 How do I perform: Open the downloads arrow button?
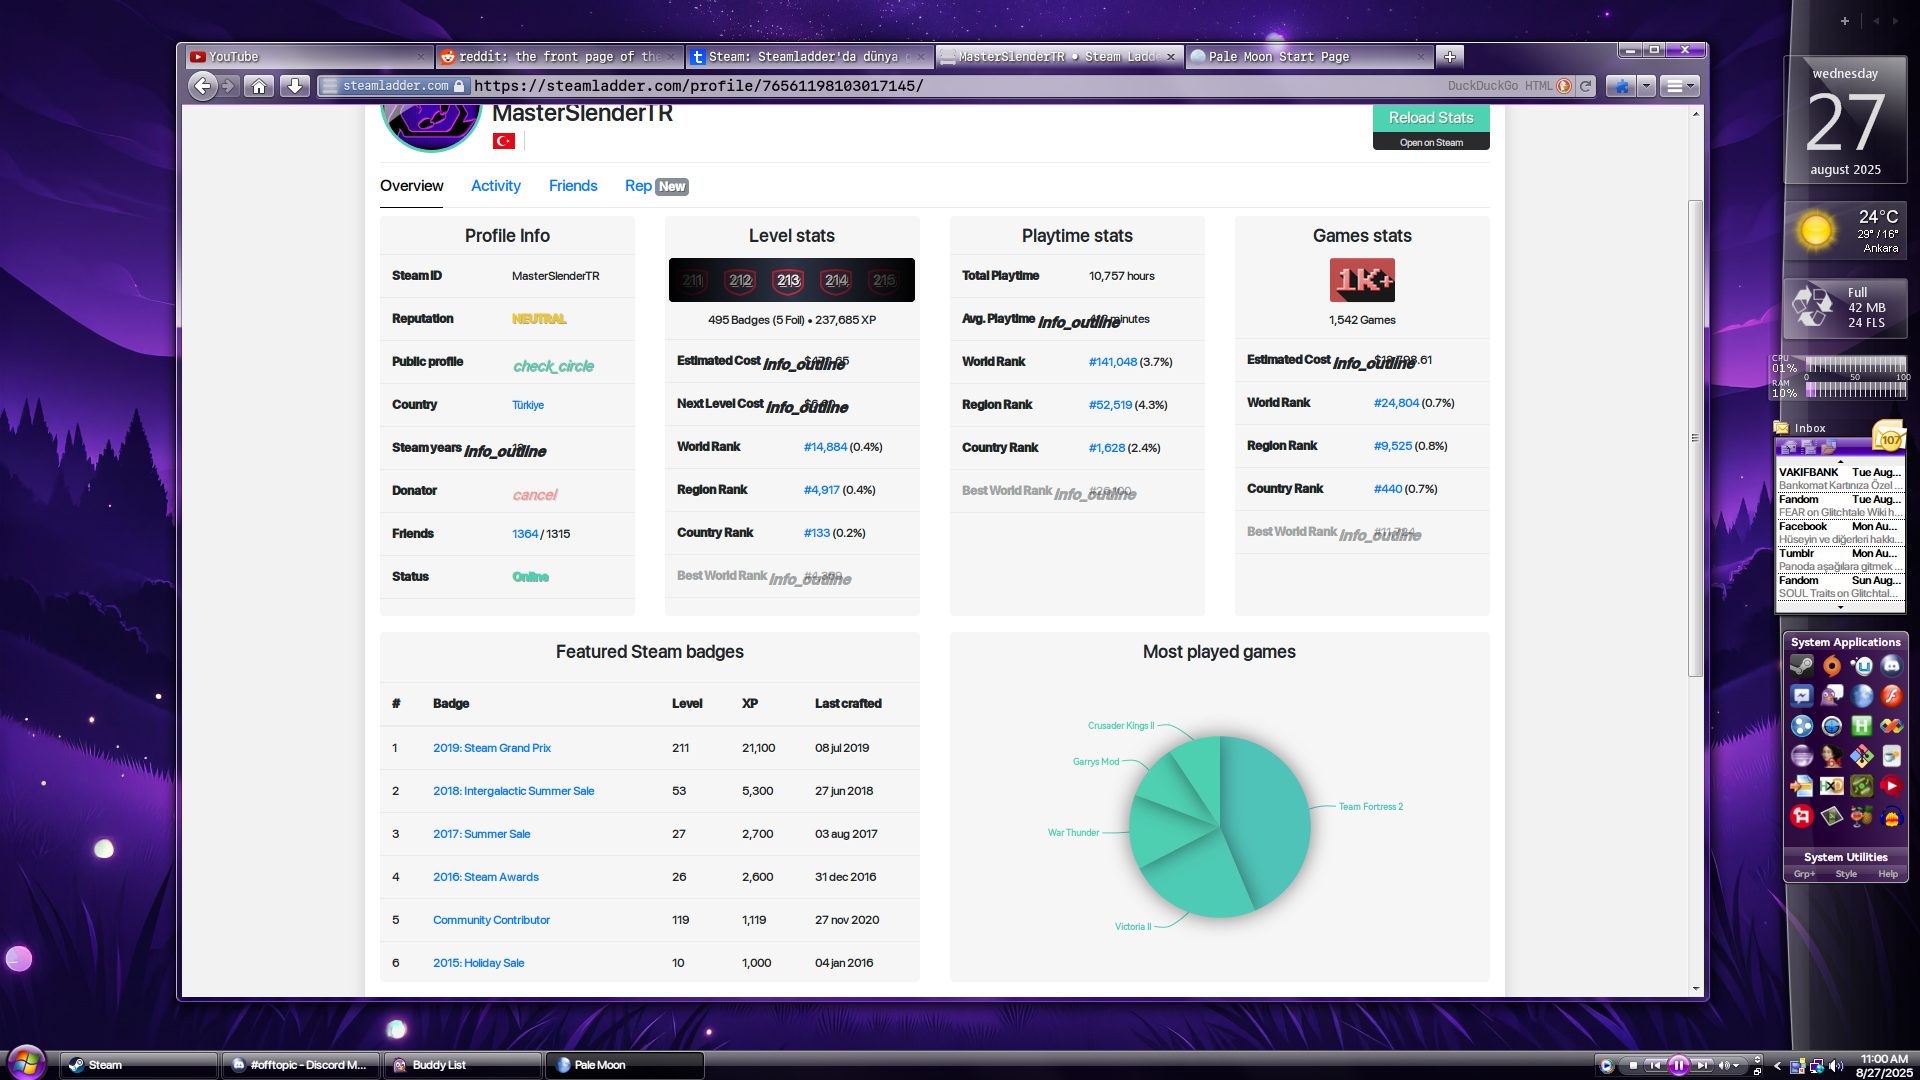pyautogui.click(x=294, y=86)
